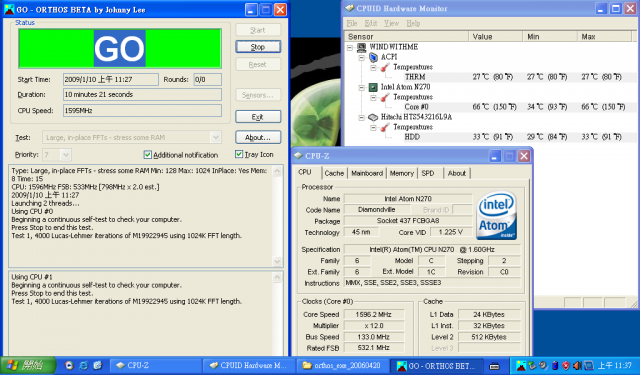640x375 pixels.
Task: Click the Sensor column header
Action: coord(407,37)
